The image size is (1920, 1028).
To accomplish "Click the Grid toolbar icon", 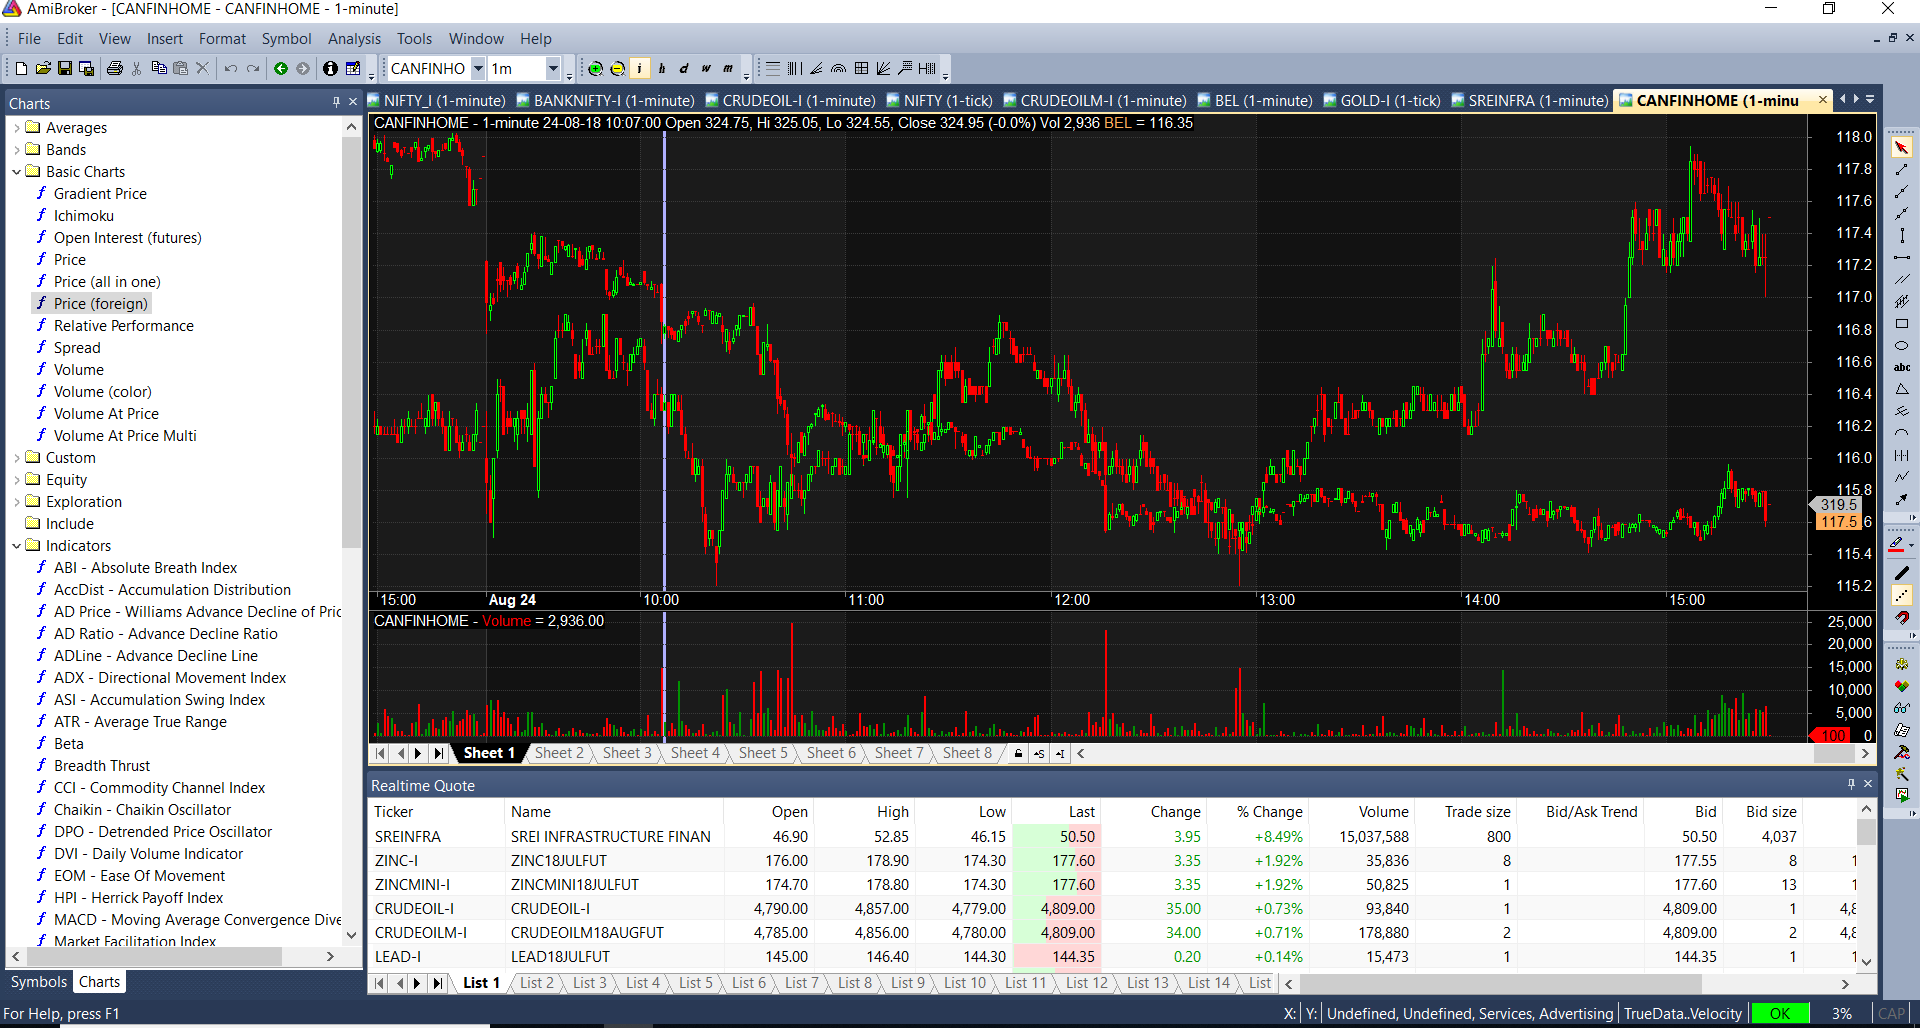I will 861,68.
